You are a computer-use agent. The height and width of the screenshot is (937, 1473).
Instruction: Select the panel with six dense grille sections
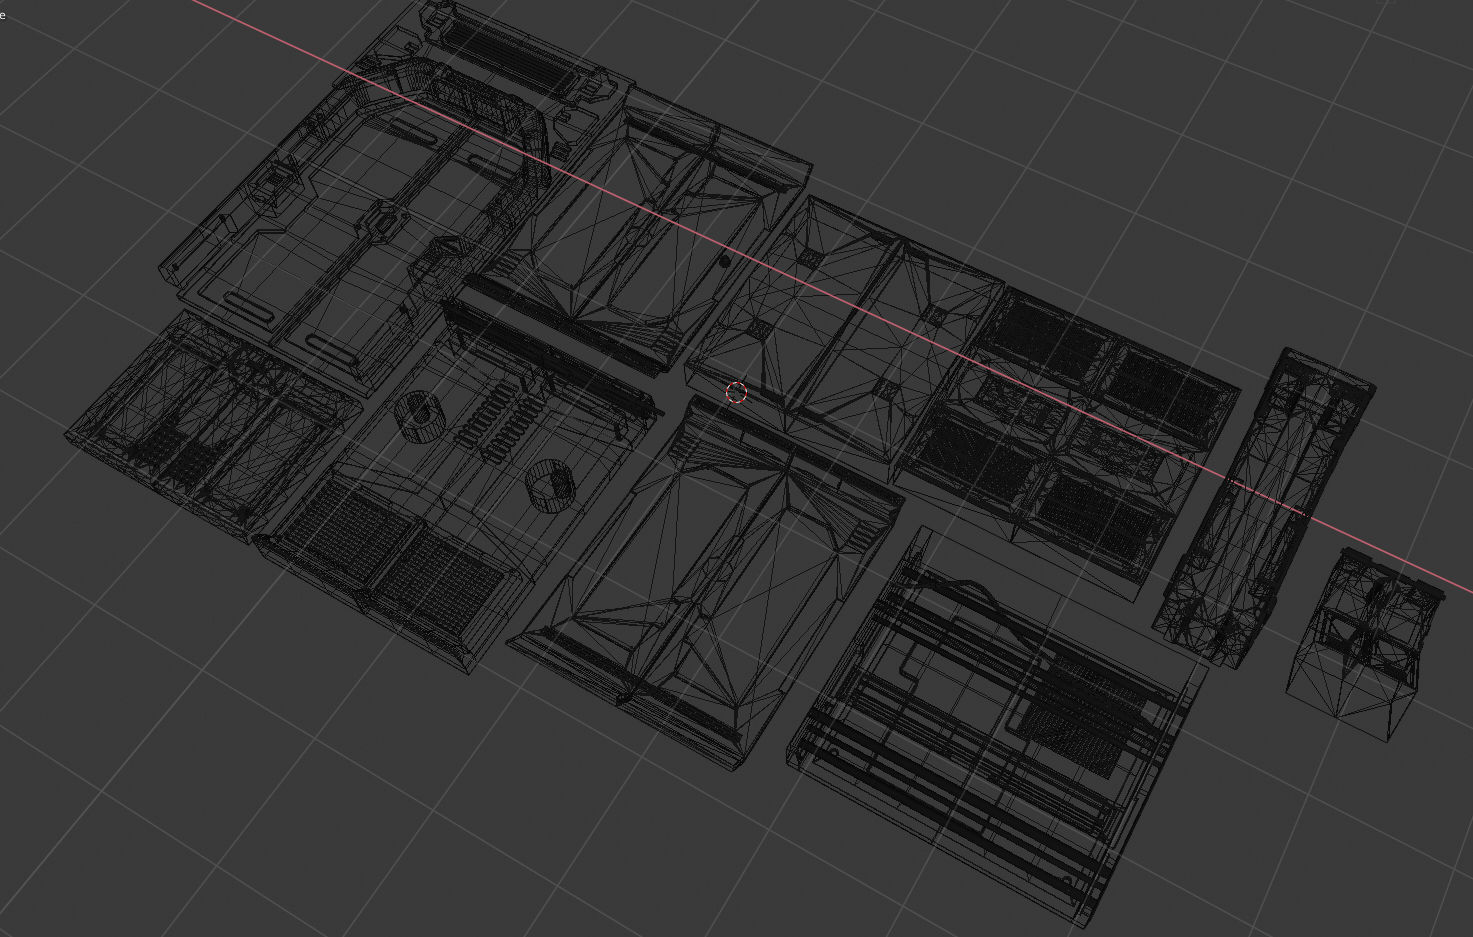pos(1067,443)
